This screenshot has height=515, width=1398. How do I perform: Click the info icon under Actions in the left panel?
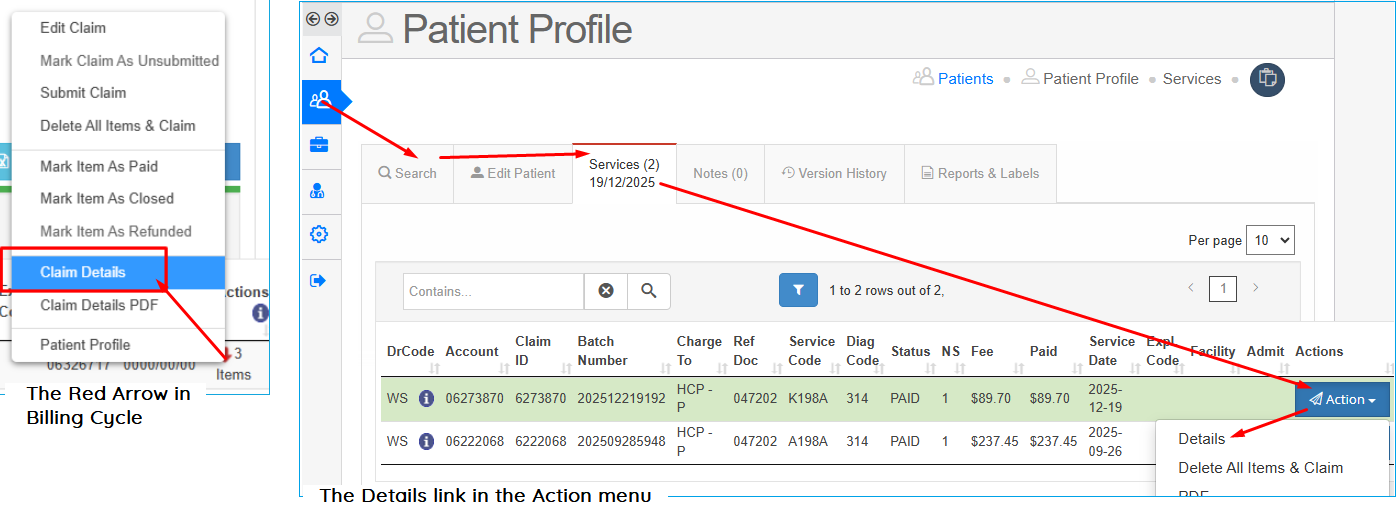point(260,313)
